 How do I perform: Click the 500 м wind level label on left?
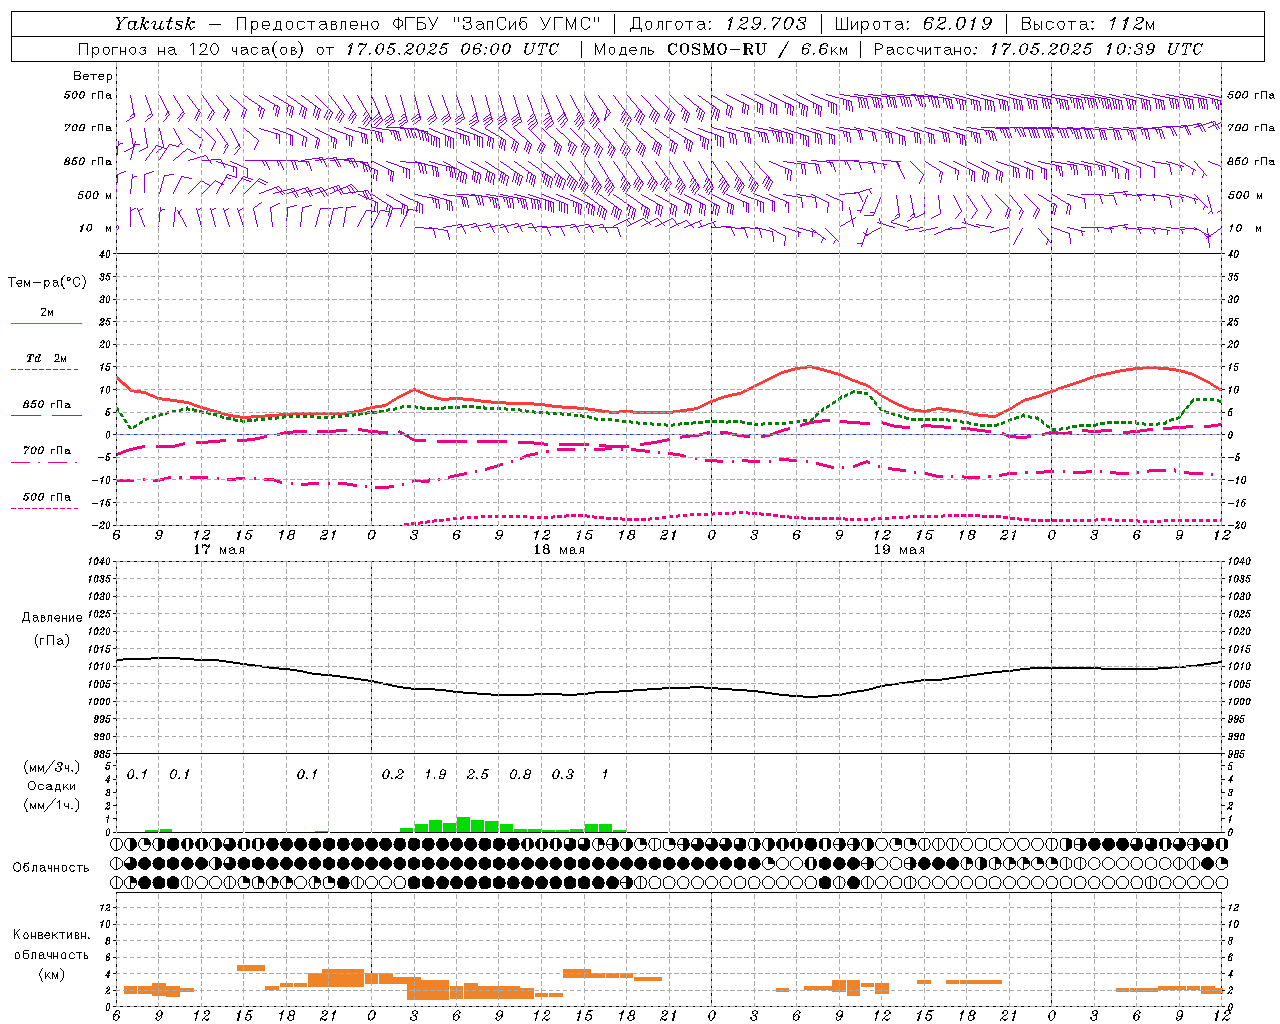95,195
